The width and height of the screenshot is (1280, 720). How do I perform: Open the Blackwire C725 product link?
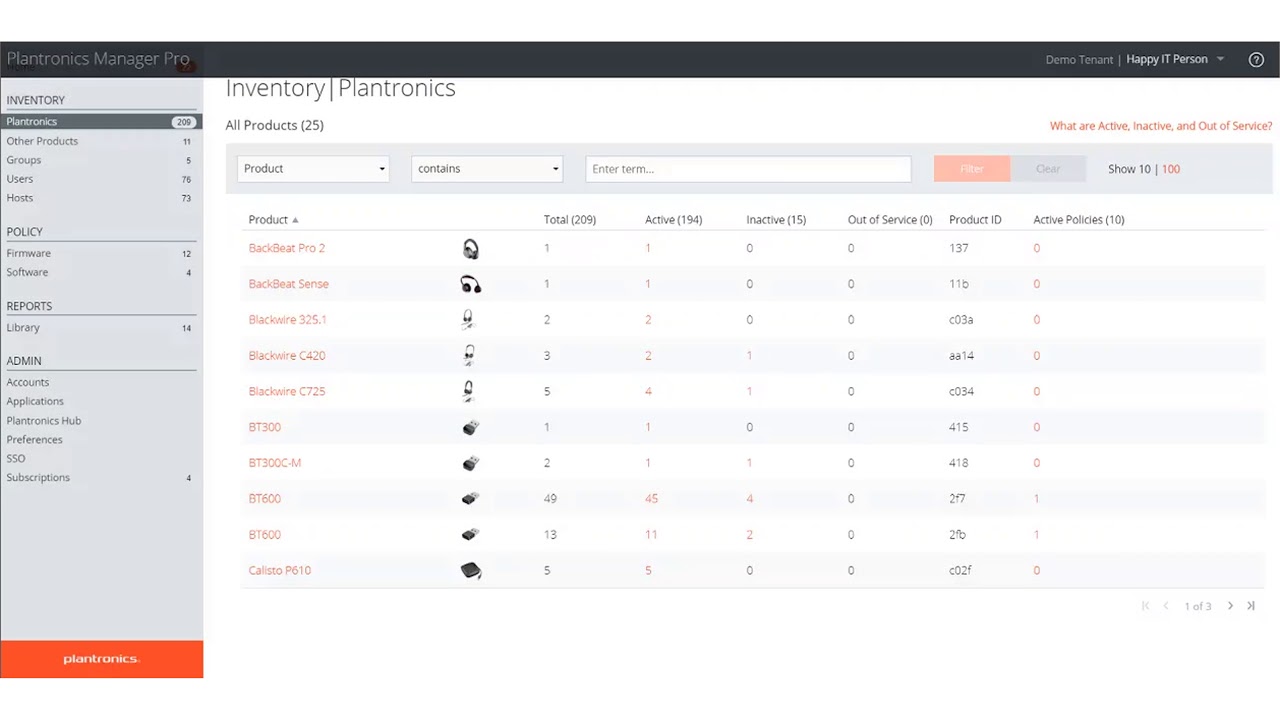287,391
